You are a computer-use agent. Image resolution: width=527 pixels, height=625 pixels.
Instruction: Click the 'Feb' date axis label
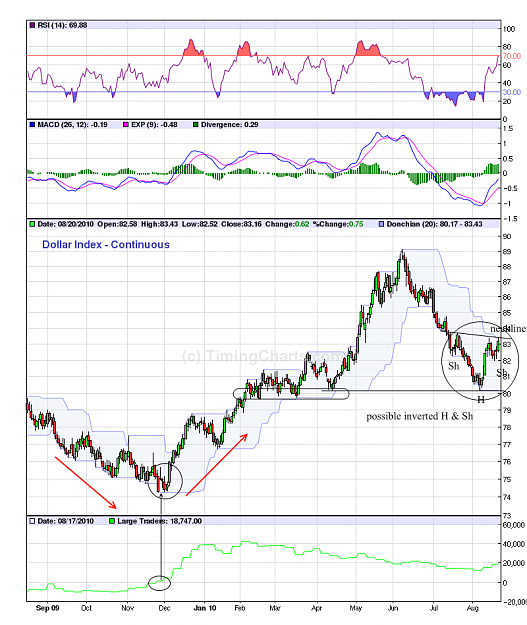click(240, 608)
